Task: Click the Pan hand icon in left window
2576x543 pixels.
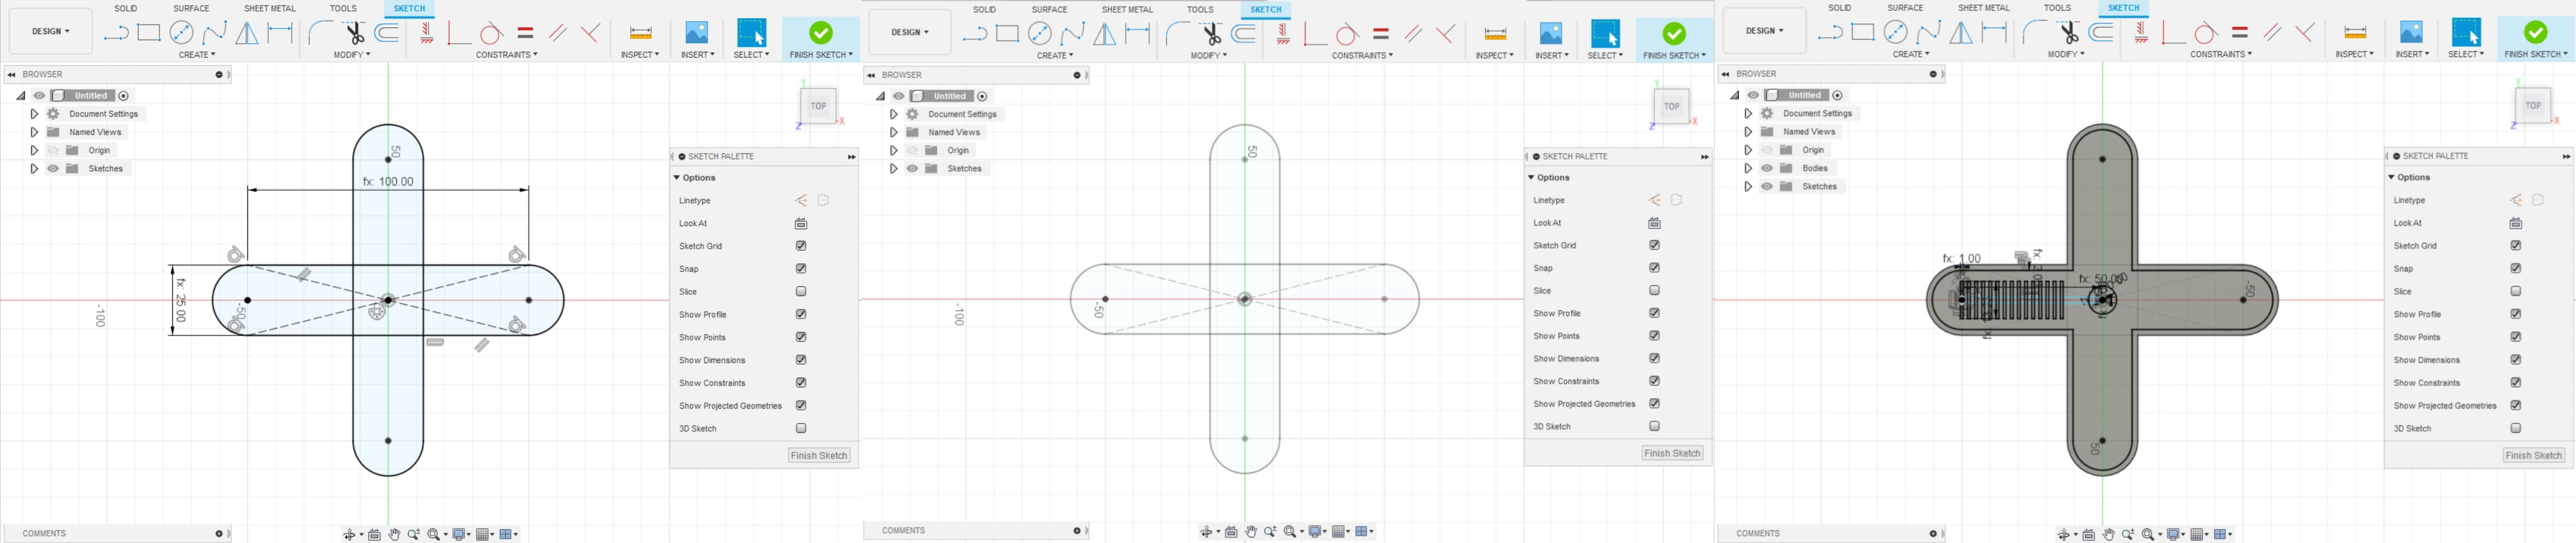Action: (x=394, y=534)
